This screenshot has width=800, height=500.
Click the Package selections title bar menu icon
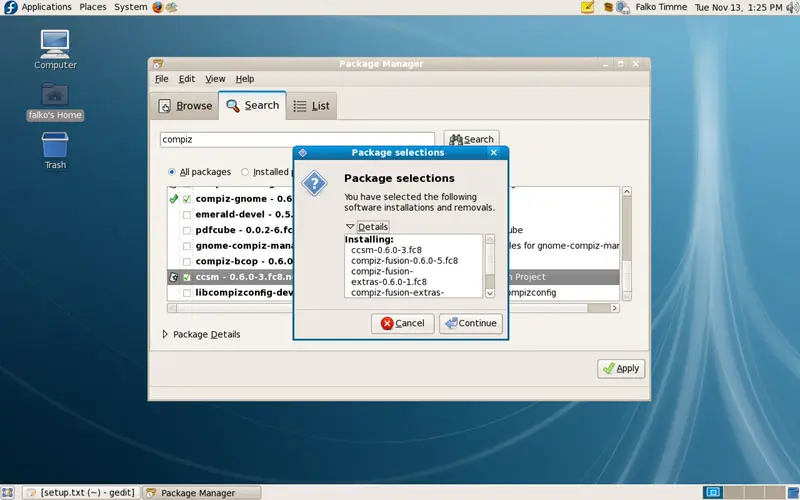pos(303,153)
